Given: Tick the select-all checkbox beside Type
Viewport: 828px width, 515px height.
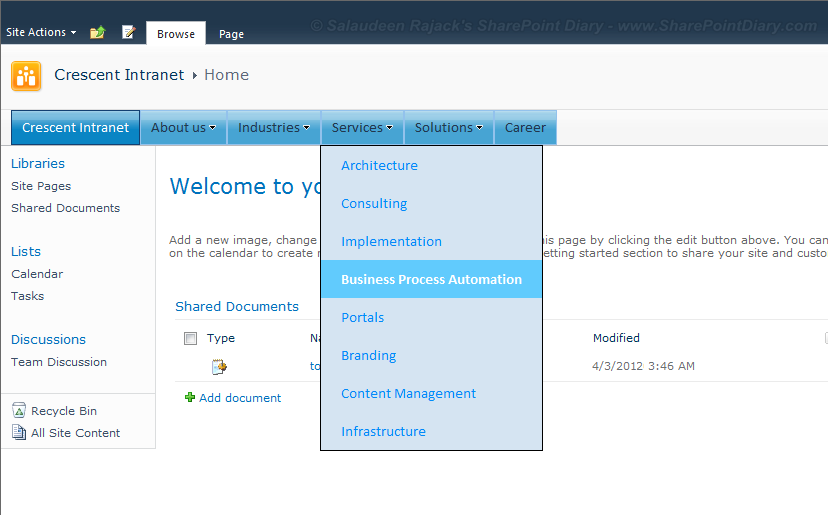Looking at the screenshot, I should pos(190,338).
